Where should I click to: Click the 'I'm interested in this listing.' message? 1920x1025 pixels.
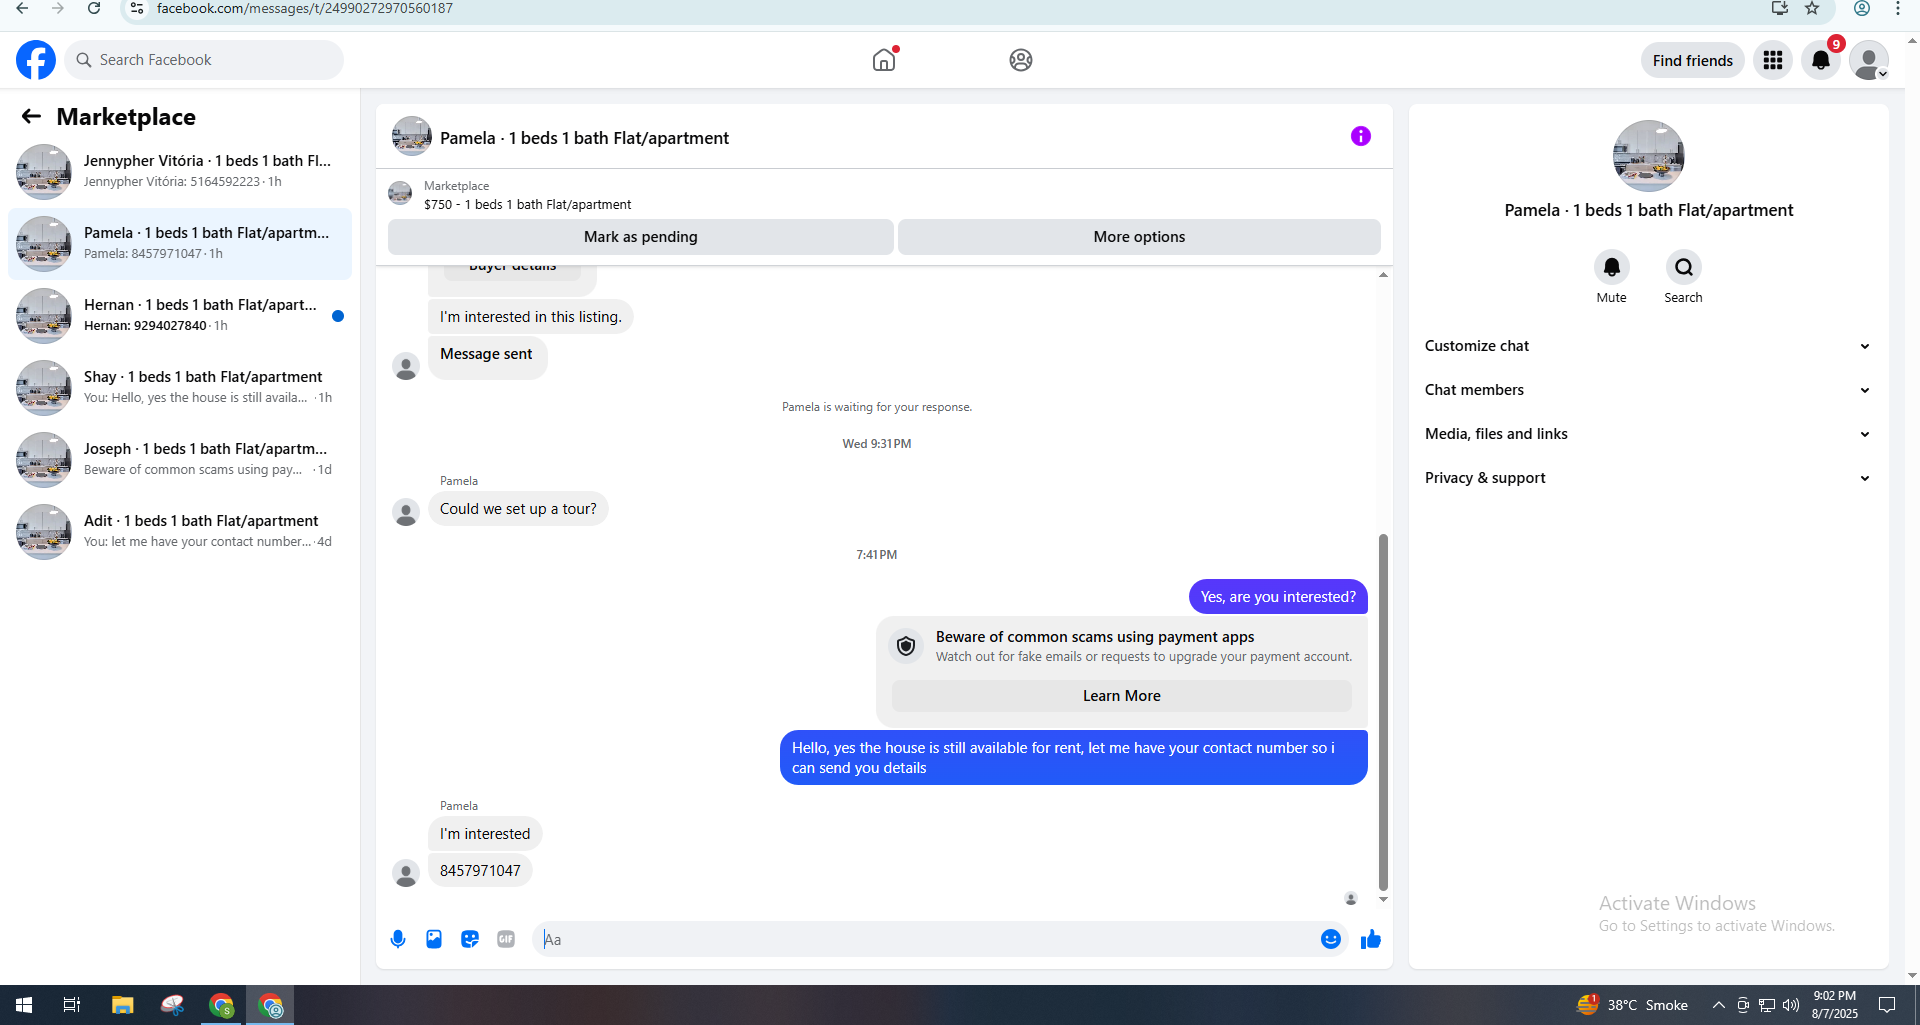click(x=530, y=317)
